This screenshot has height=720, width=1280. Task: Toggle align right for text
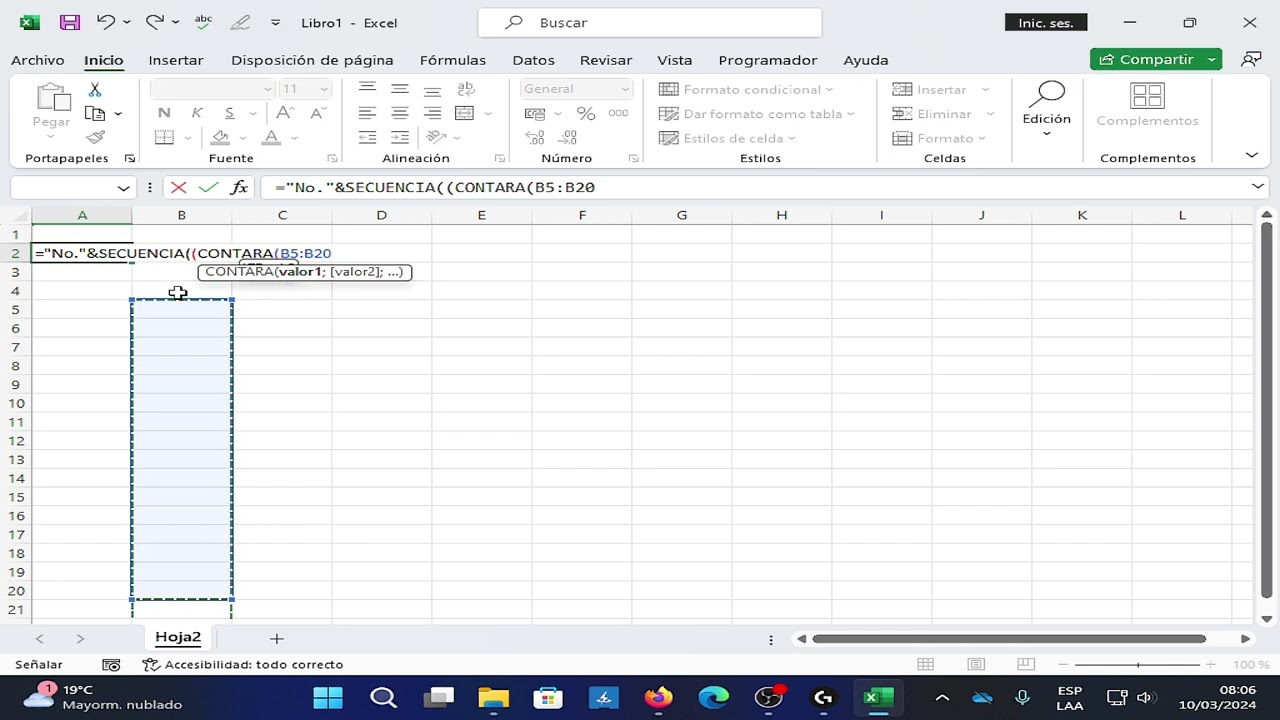coord(432,114)
